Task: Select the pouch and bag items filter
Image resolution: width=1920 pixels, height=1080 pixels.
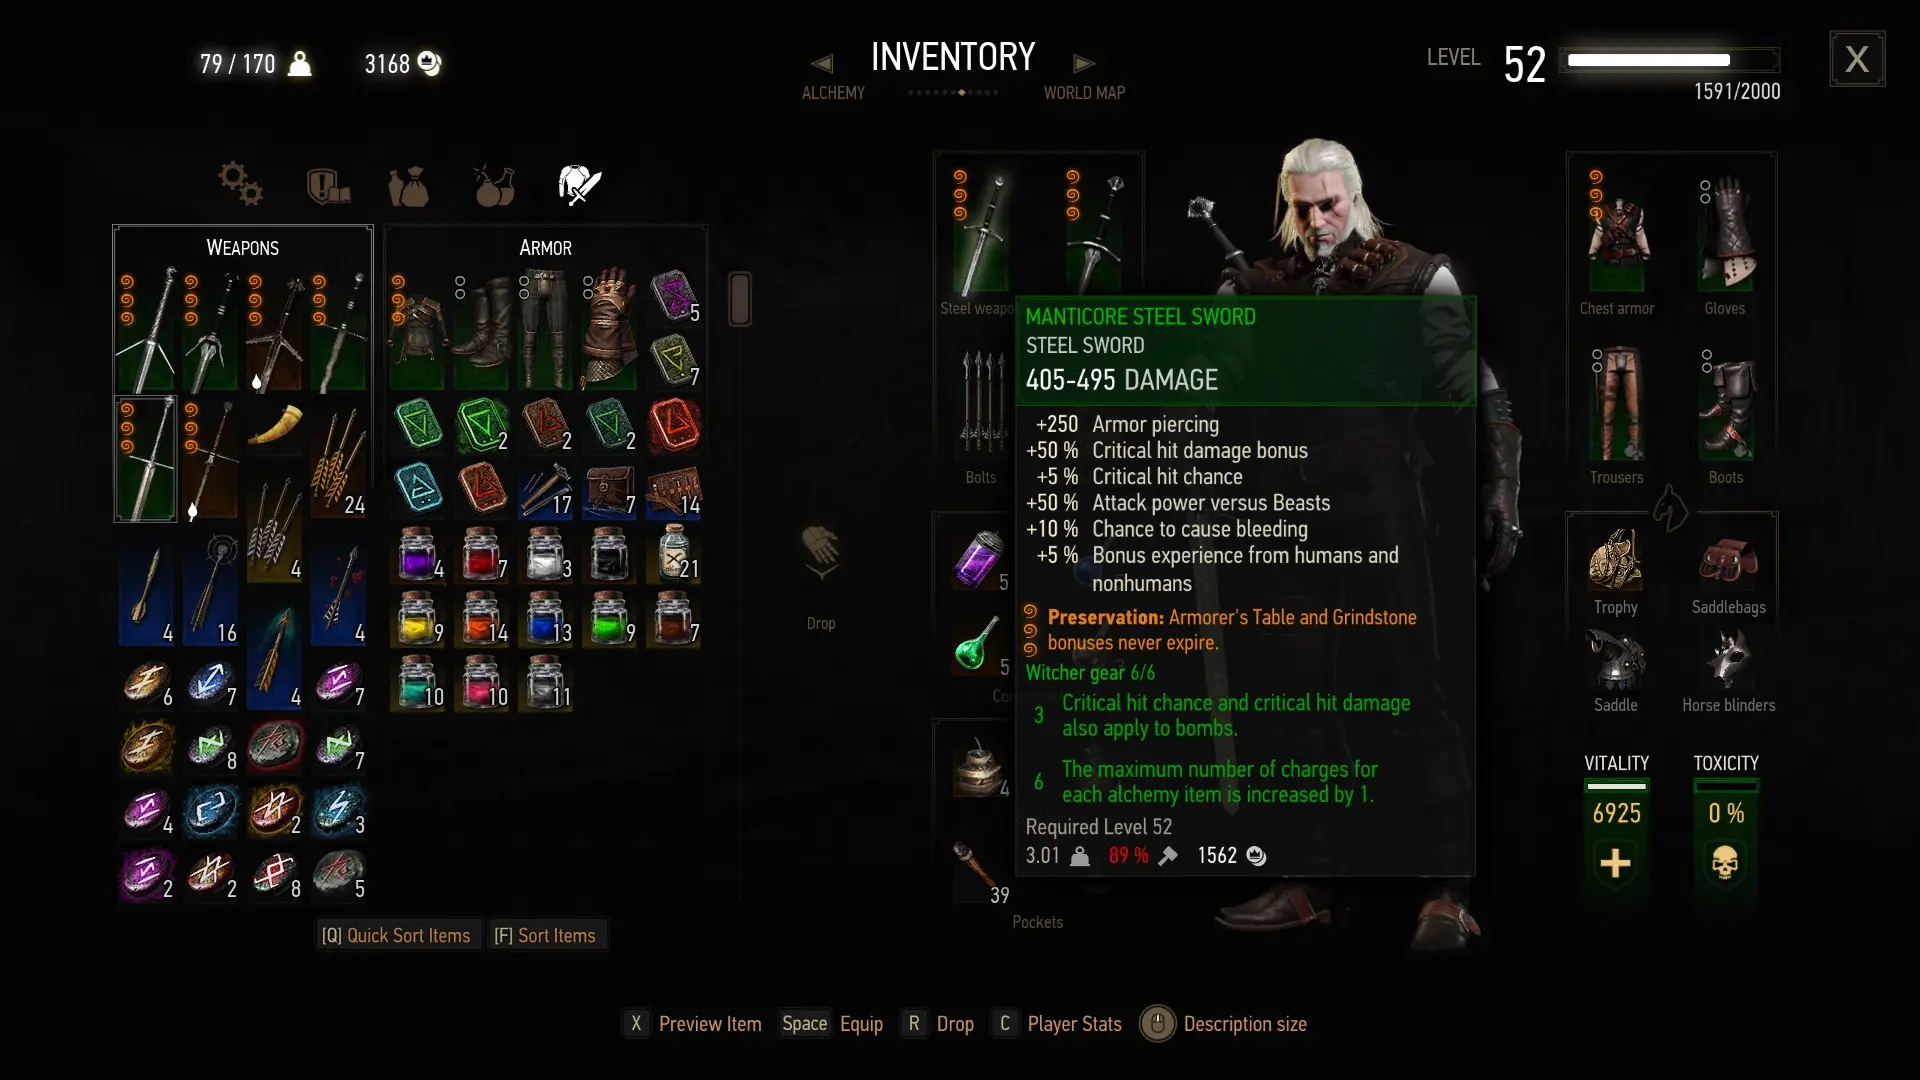Action: pos(408,186)
